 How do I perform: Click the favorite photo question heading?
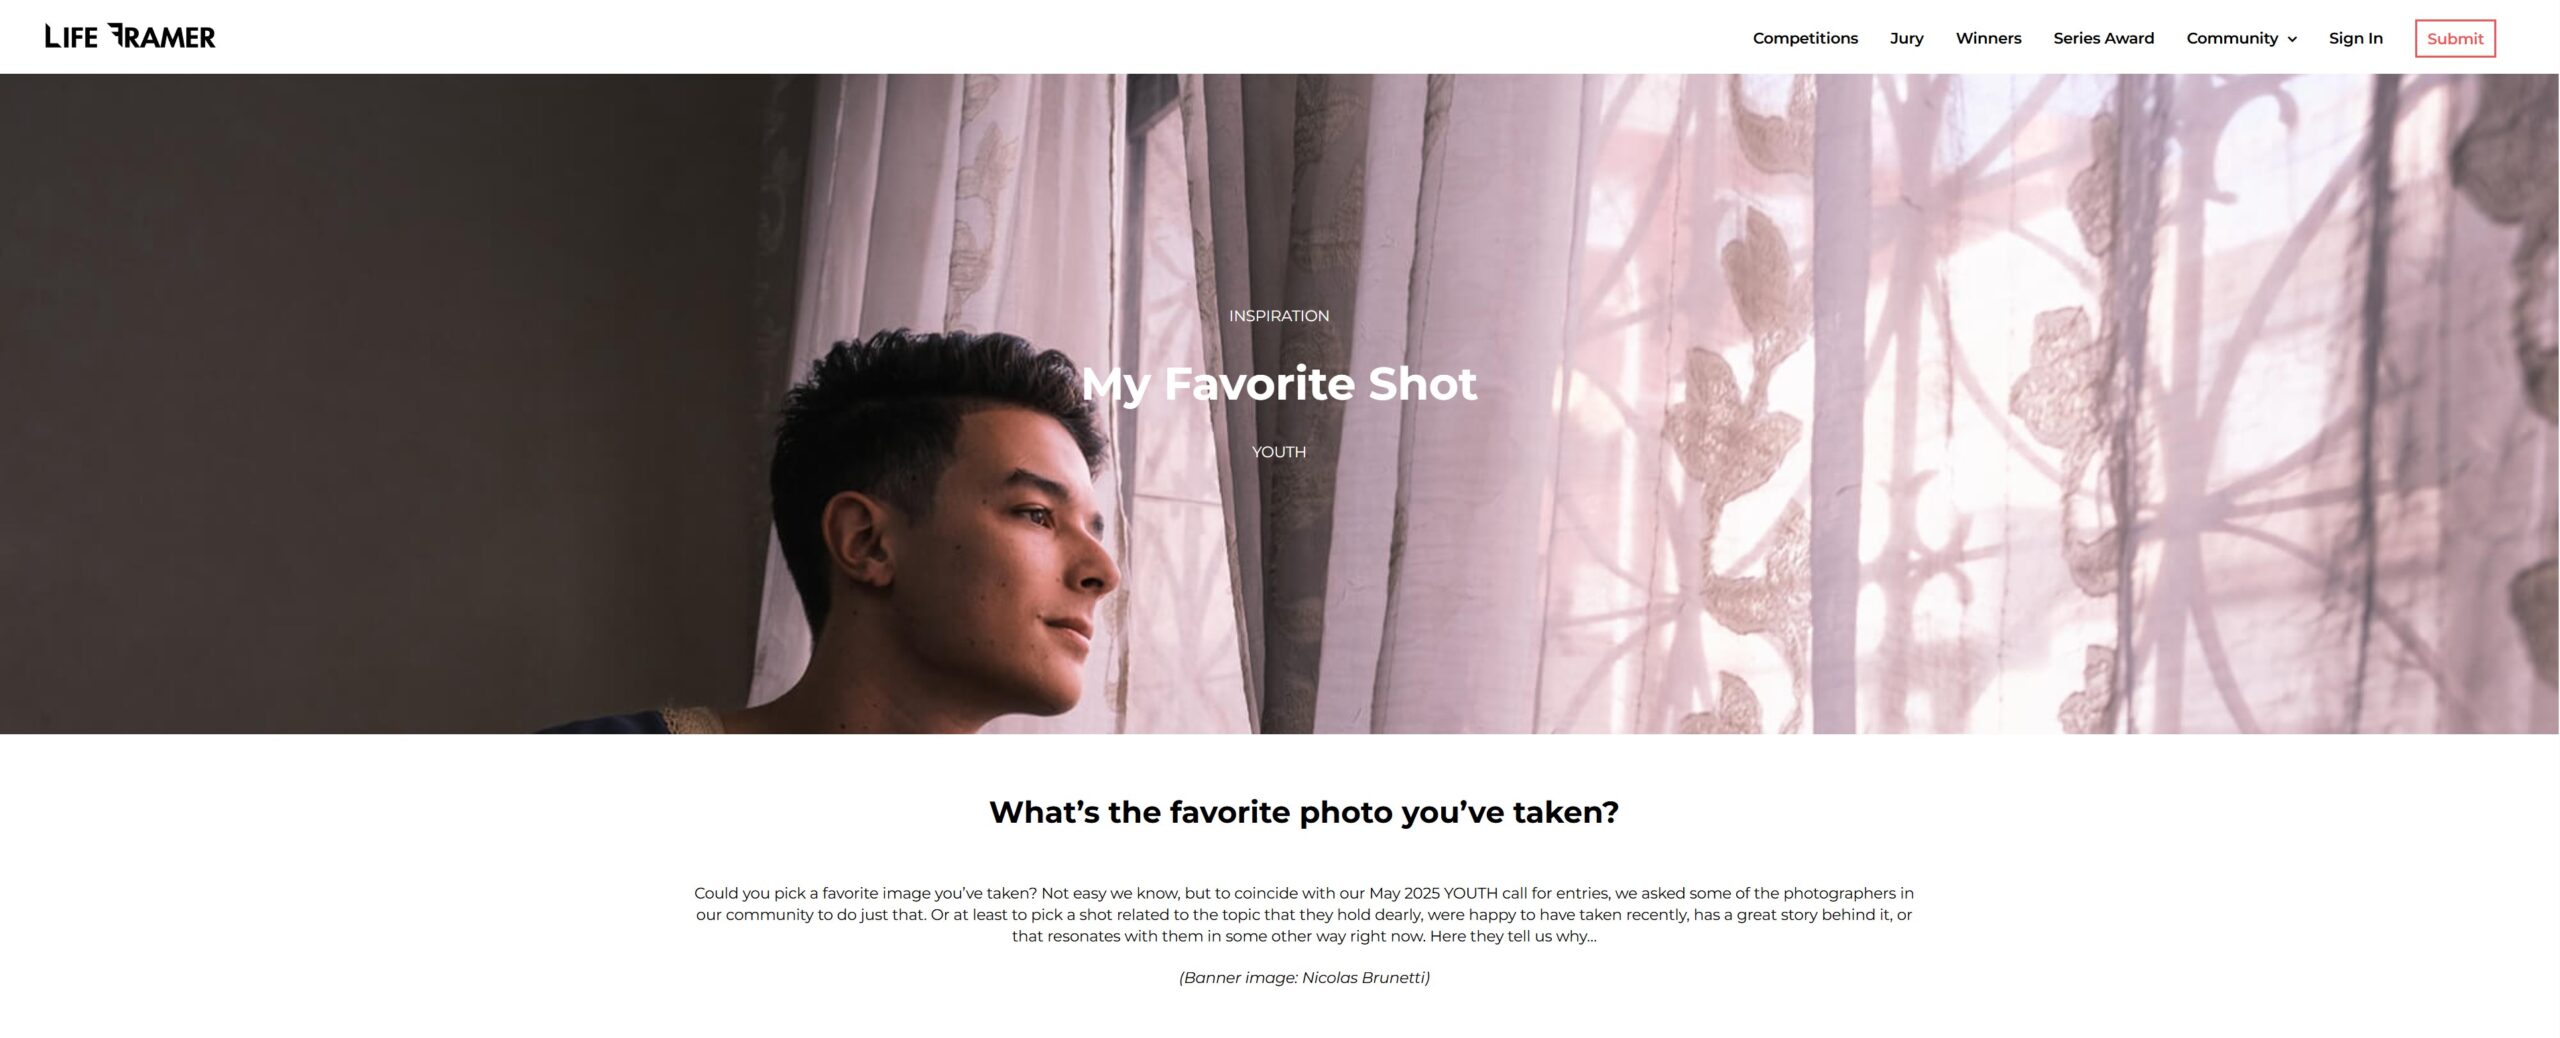[1304, 812]
